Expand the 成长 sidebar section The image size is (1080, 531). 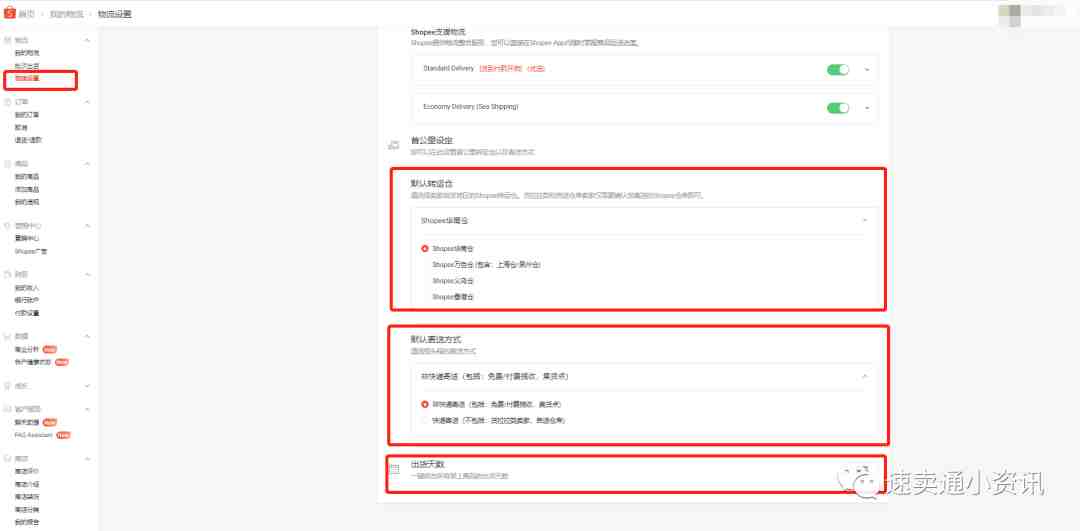[x=87, y=386]
